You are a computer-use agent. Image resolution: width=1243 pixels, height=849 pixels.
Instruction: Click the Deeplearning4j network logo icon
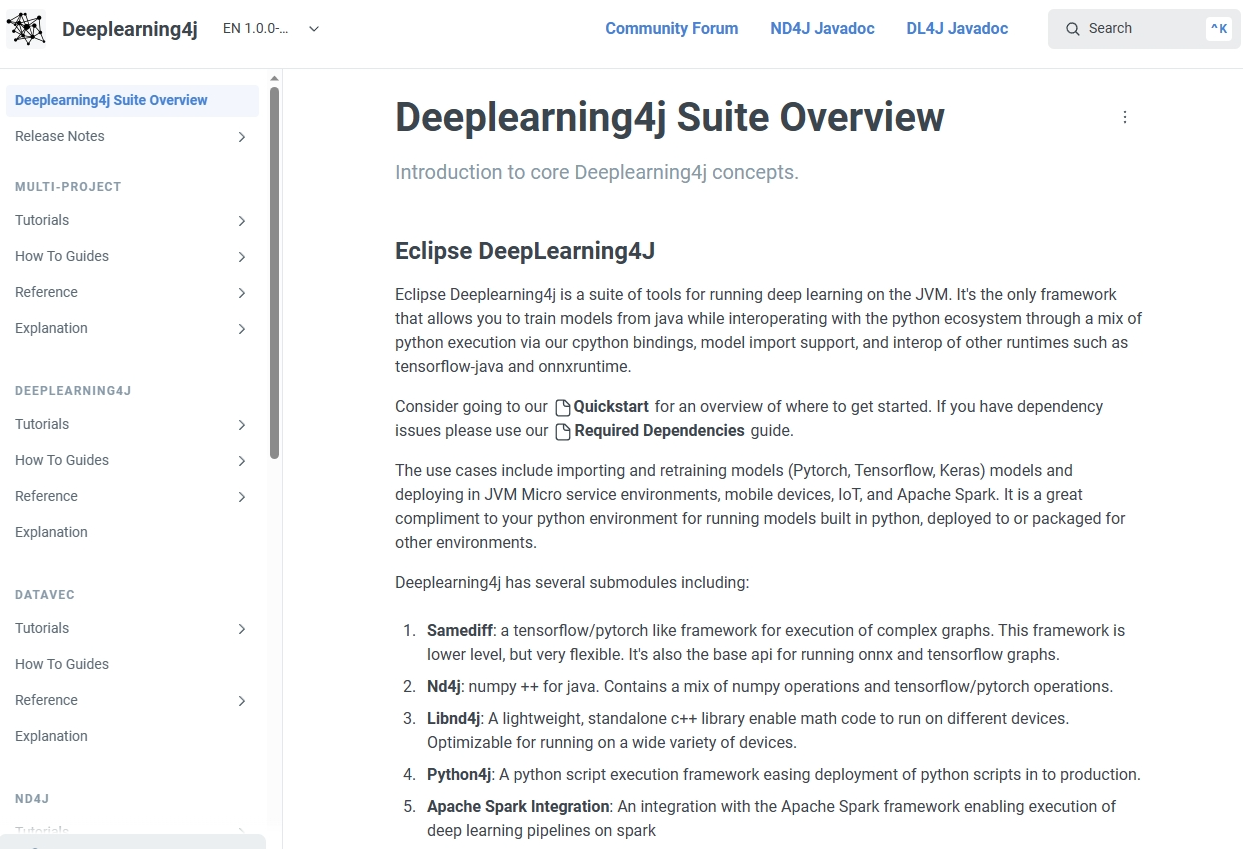(x=26, y=29)
